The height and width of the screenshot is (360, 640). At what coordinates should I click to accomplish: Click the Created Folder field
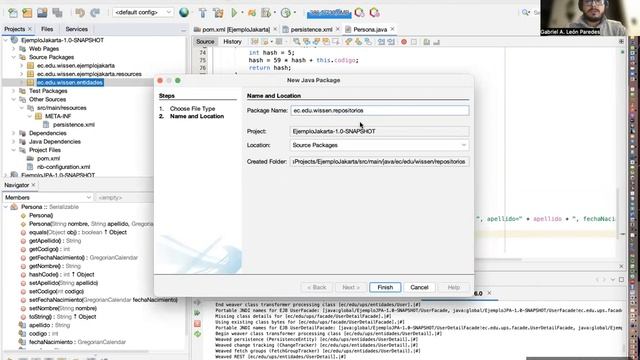[380, 162]
